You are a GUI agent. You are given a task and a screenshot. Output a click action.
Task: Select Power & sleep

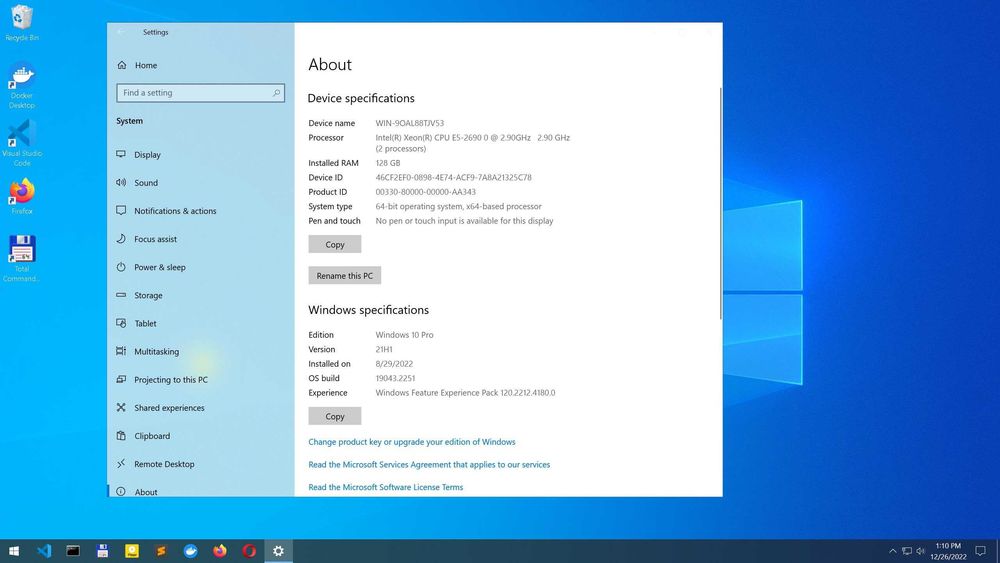(159, 267)
